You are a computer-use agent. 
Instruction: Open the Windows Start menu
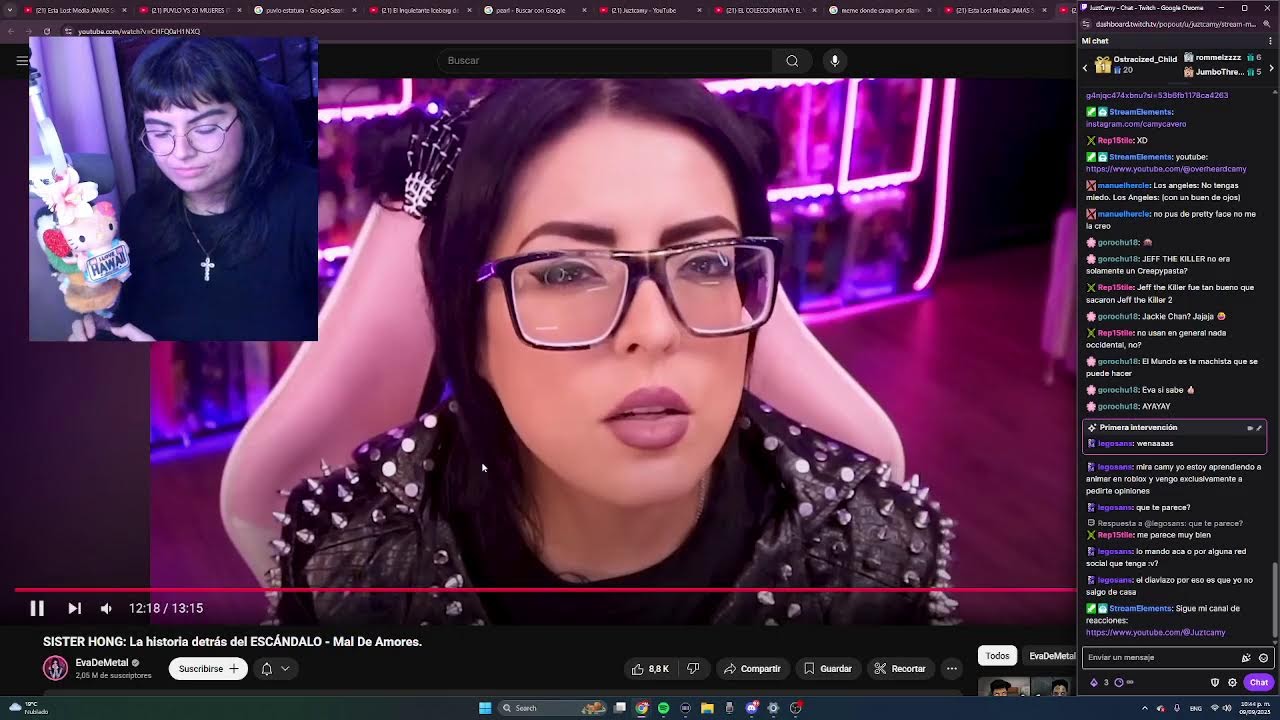pos(485,708)
